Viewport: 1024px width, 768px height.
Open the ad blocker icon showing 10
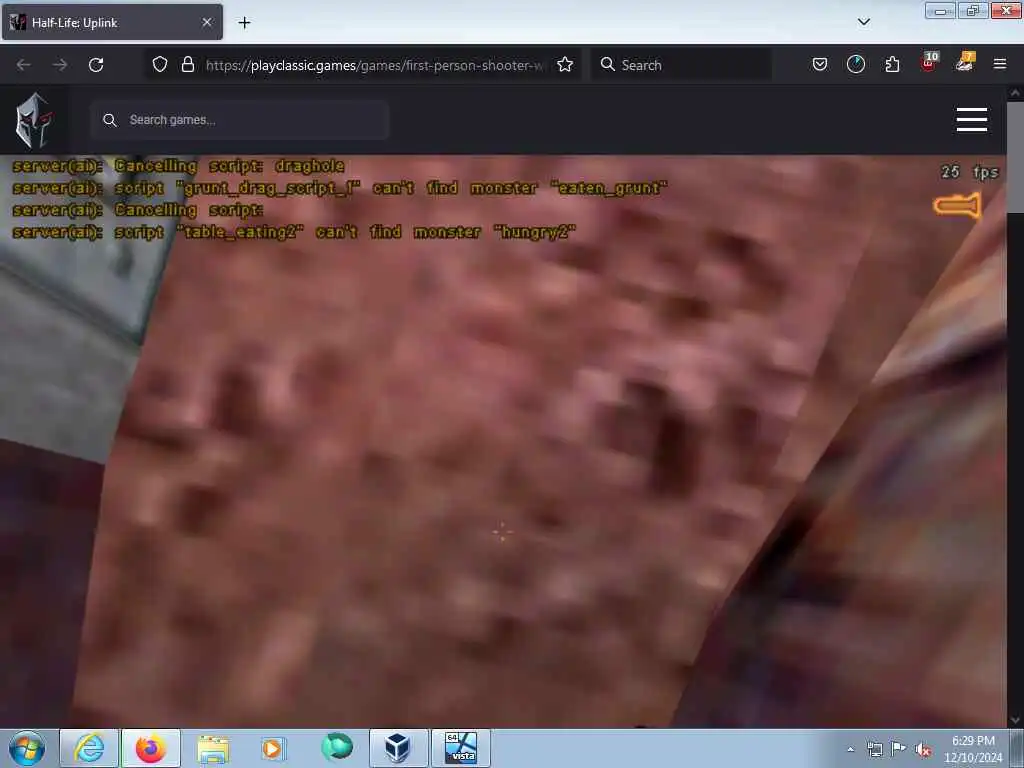(929, 62)
